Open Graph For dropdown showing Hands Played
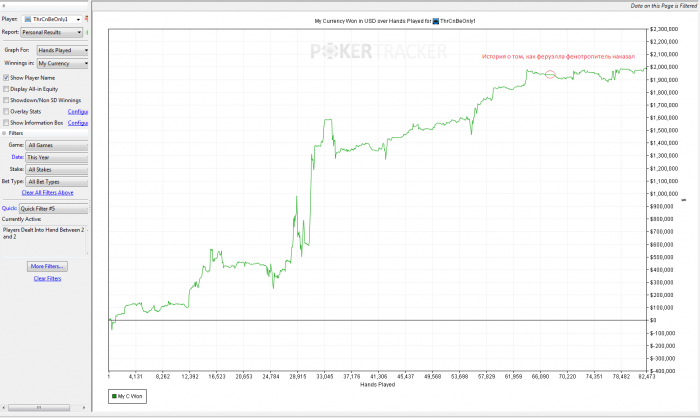Image resolution: width=700 pixels, height=418 pixels. [x=62, y=50]
